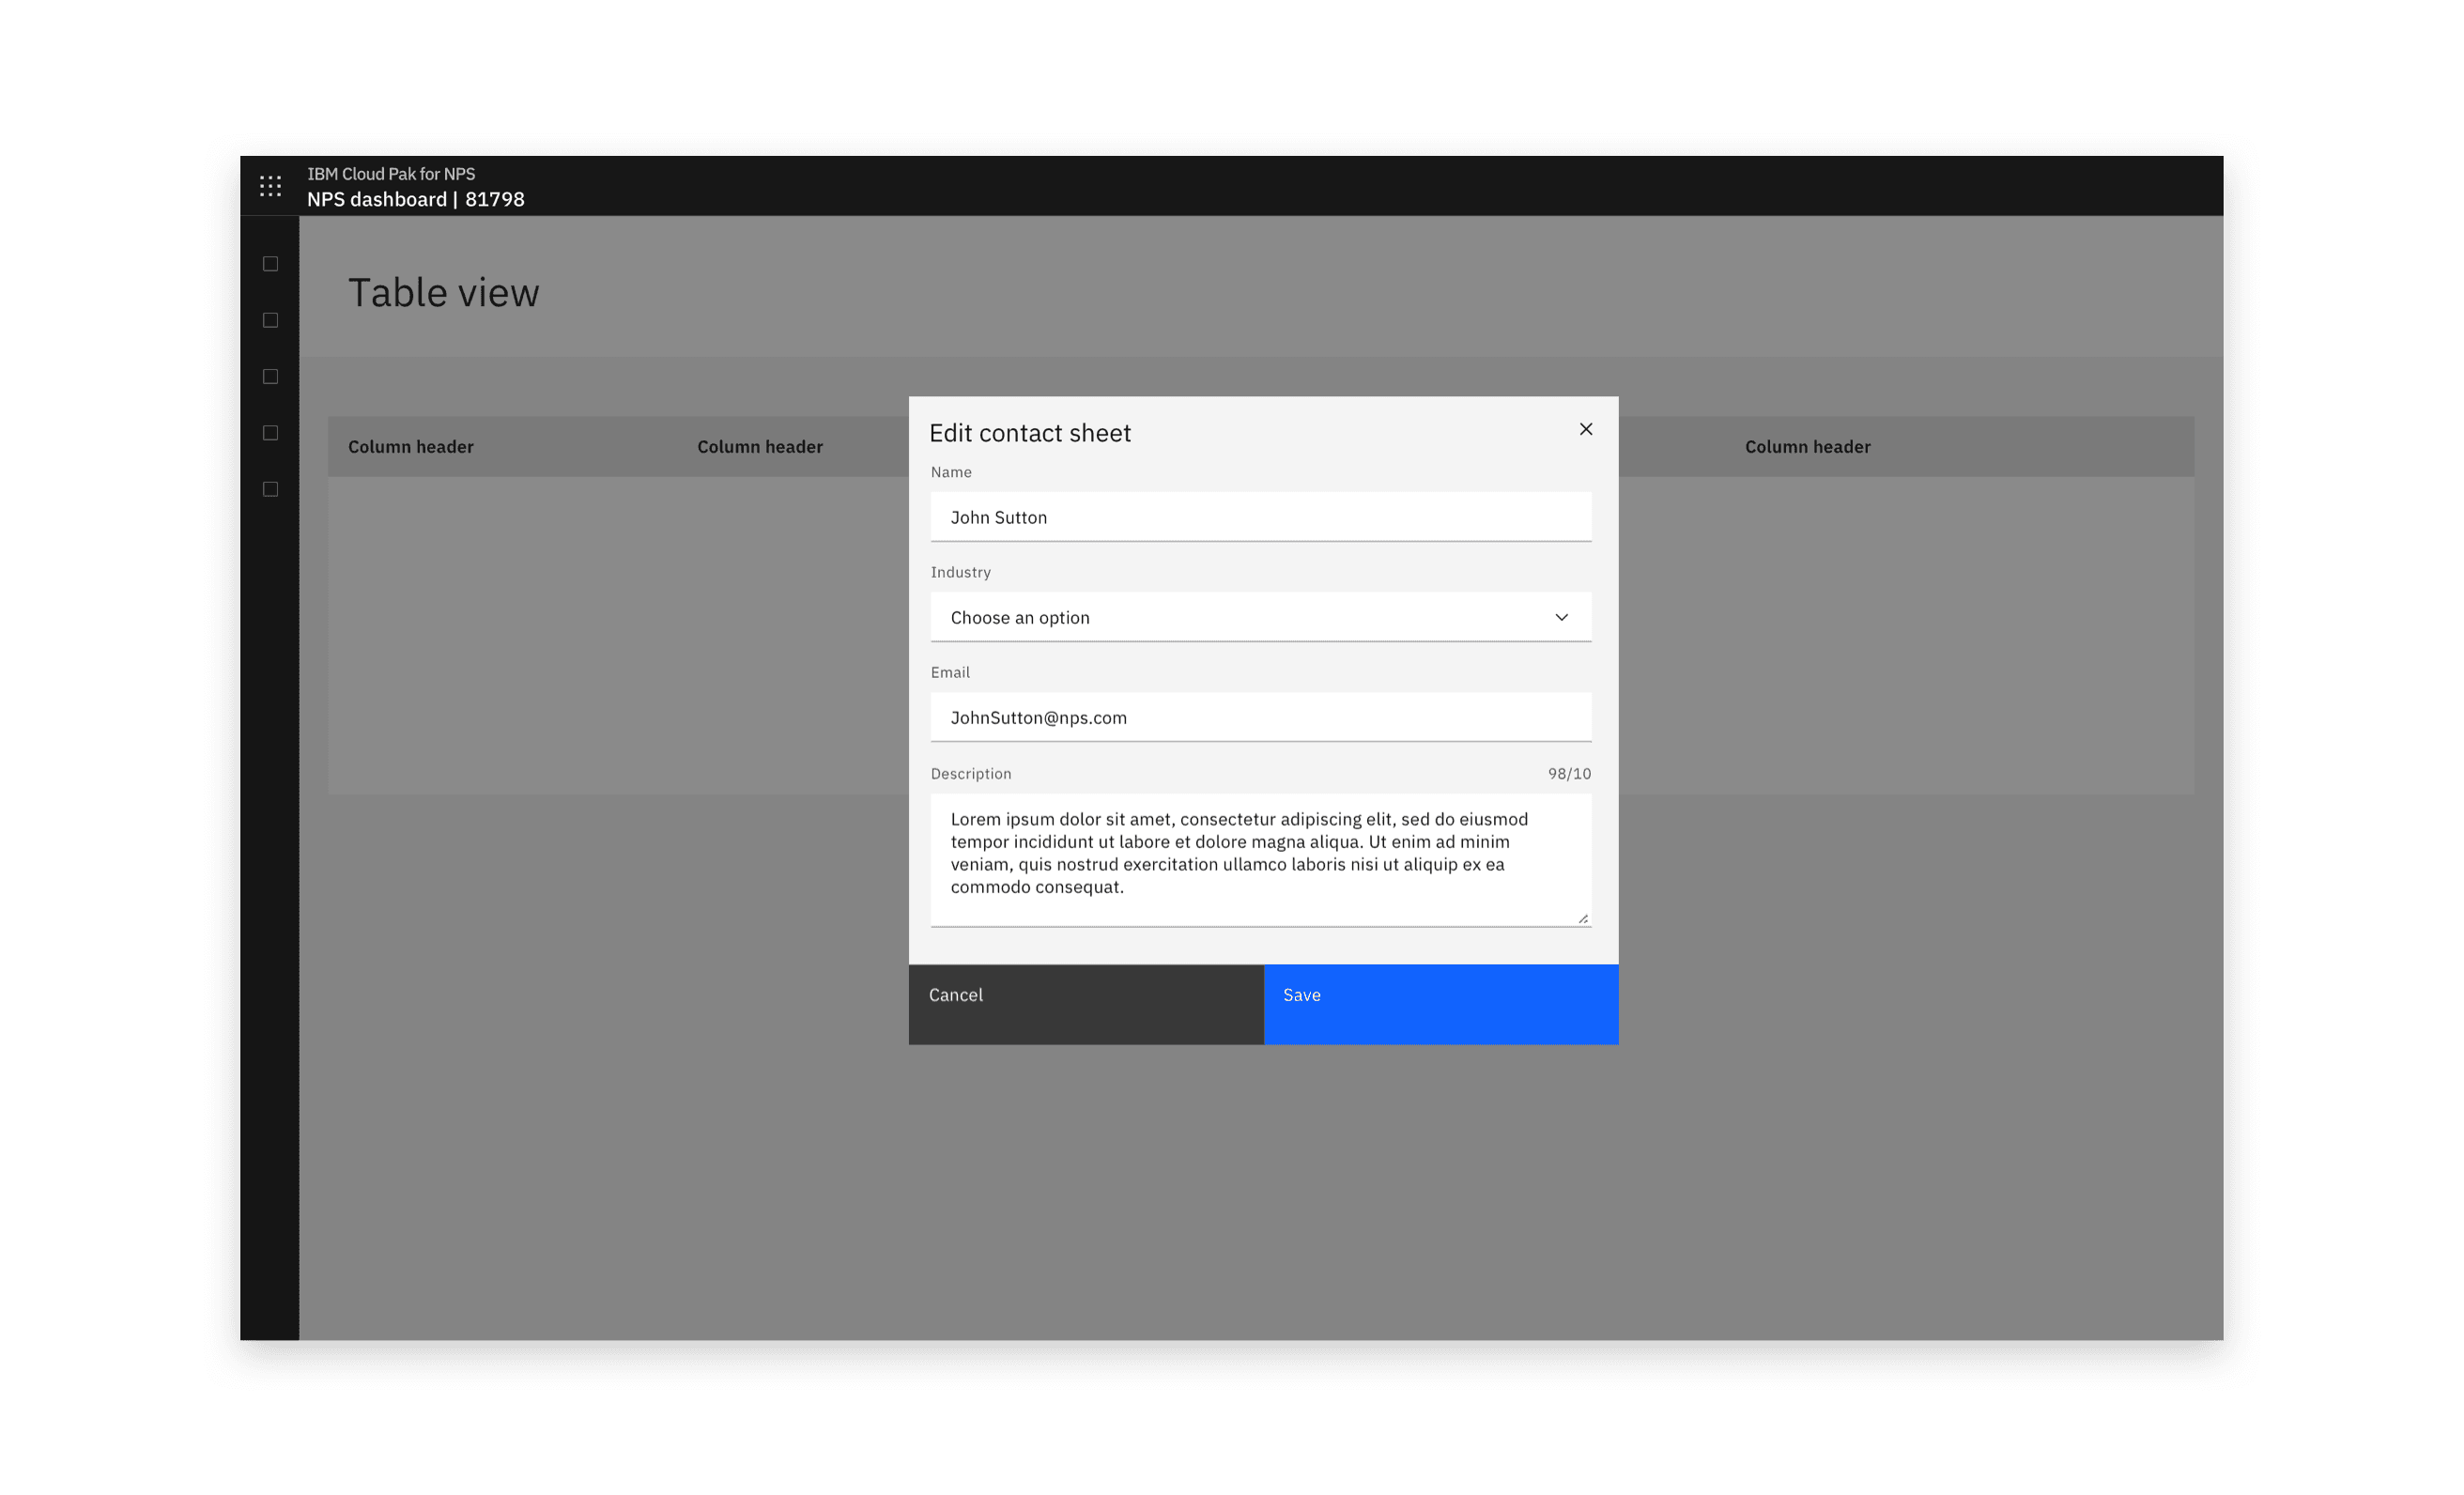The width and height of the screenshot is (2464, 1495).
Task: Click the NPS dashboard | 81798 title
Action: (x=416, y=199)
